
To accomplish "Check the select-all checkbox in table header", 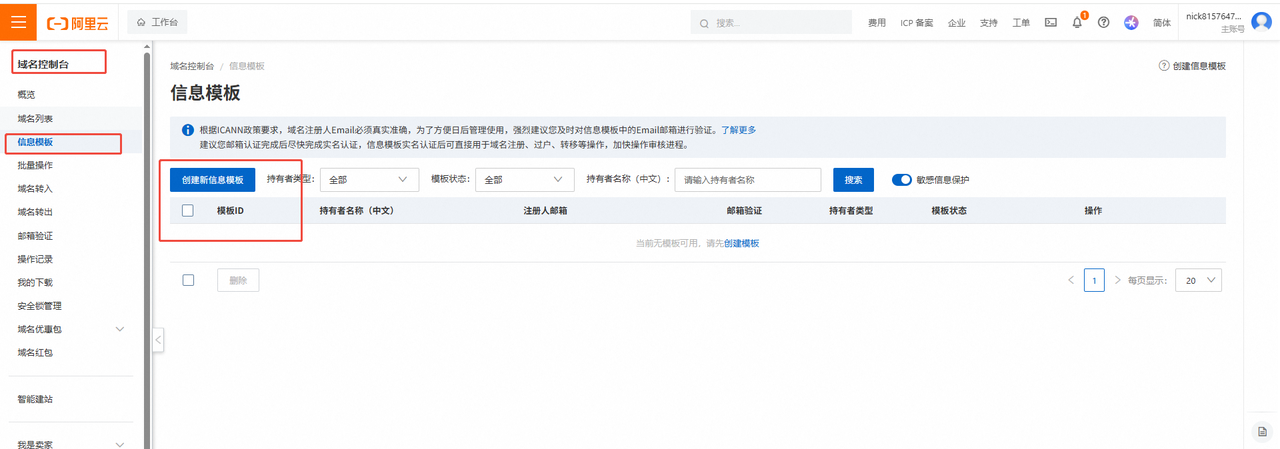I will pyautogui.click(x=188, y=211).
